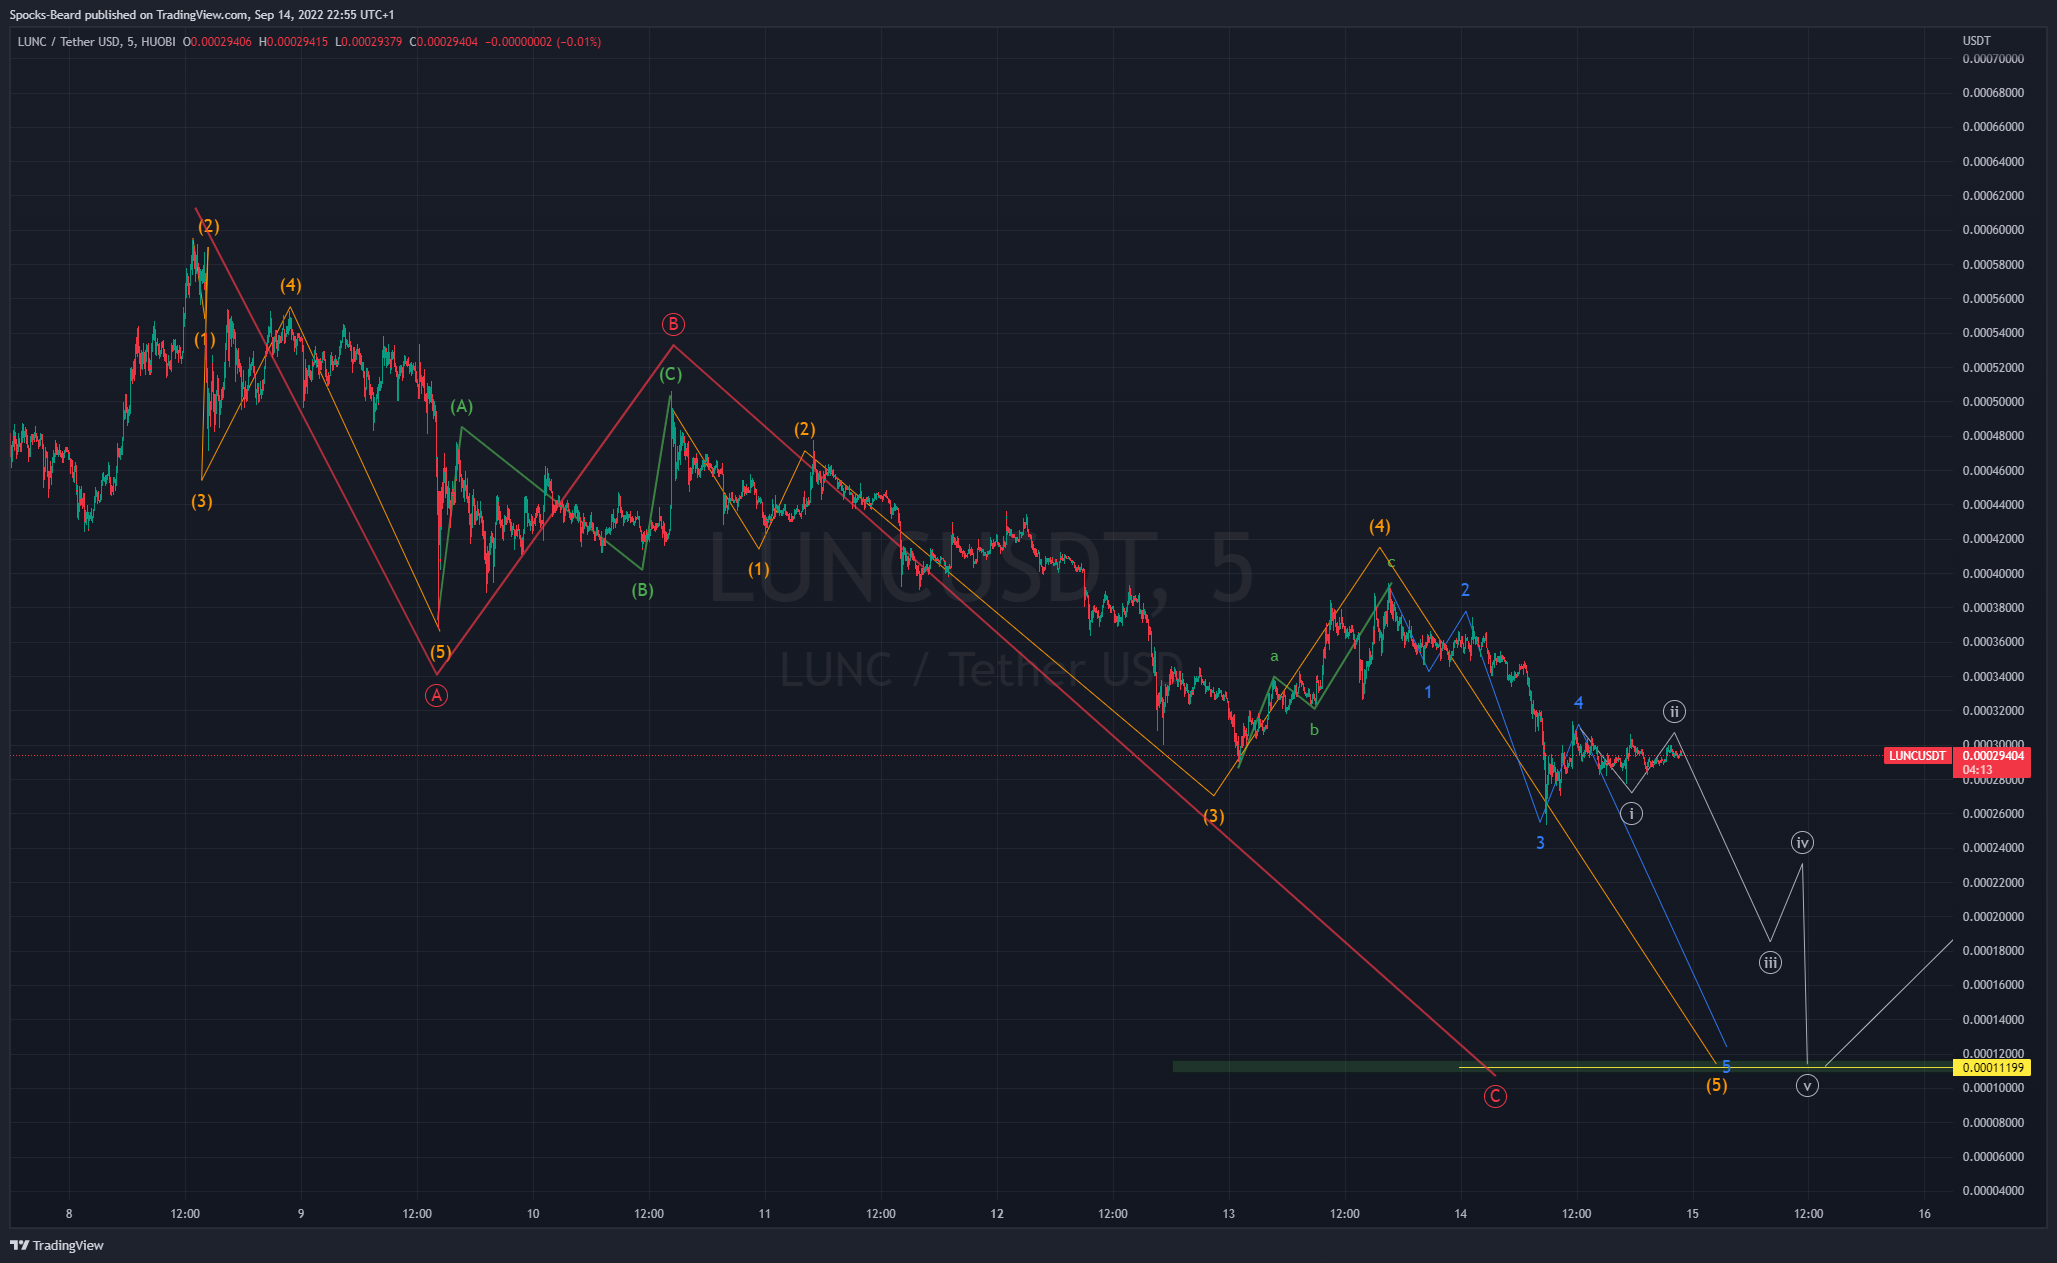Click 0.00060000 on the price axis
This screenshot has height=1263, width=2057.
(1993, 230)
